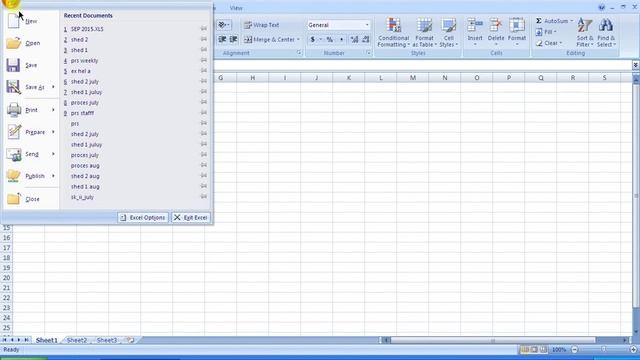Click the zoom out minus button
640x360 pixels.
[x=575, y=349]
